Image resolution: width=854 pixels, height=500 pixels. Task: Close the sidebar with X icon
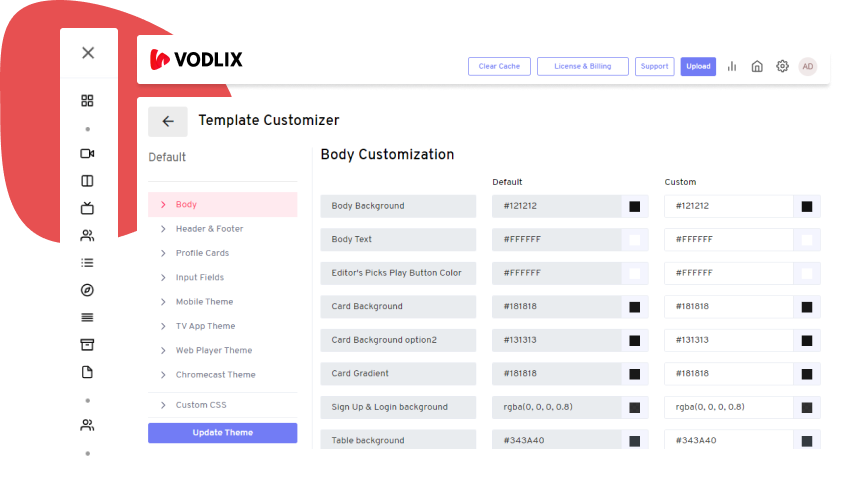tap(88, 53)
